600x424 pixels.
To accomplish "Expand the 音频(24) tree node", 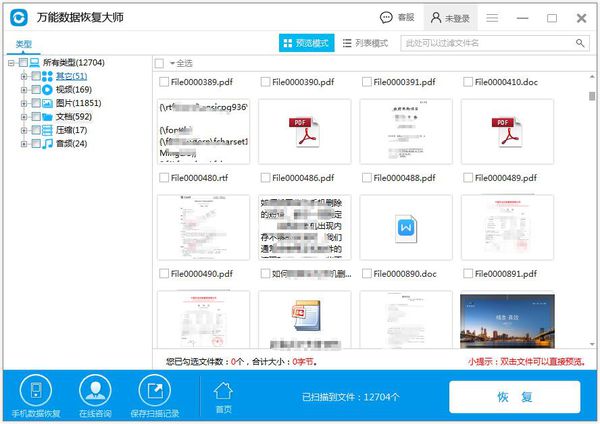I will tap(24, 144).
